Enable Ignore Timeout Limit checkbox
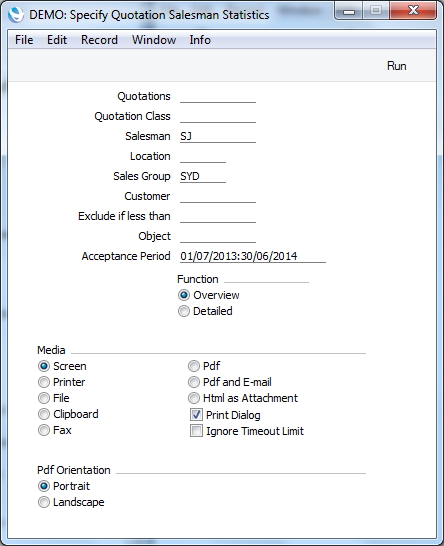This screenshot has width=444, height=546. [196, 431]
